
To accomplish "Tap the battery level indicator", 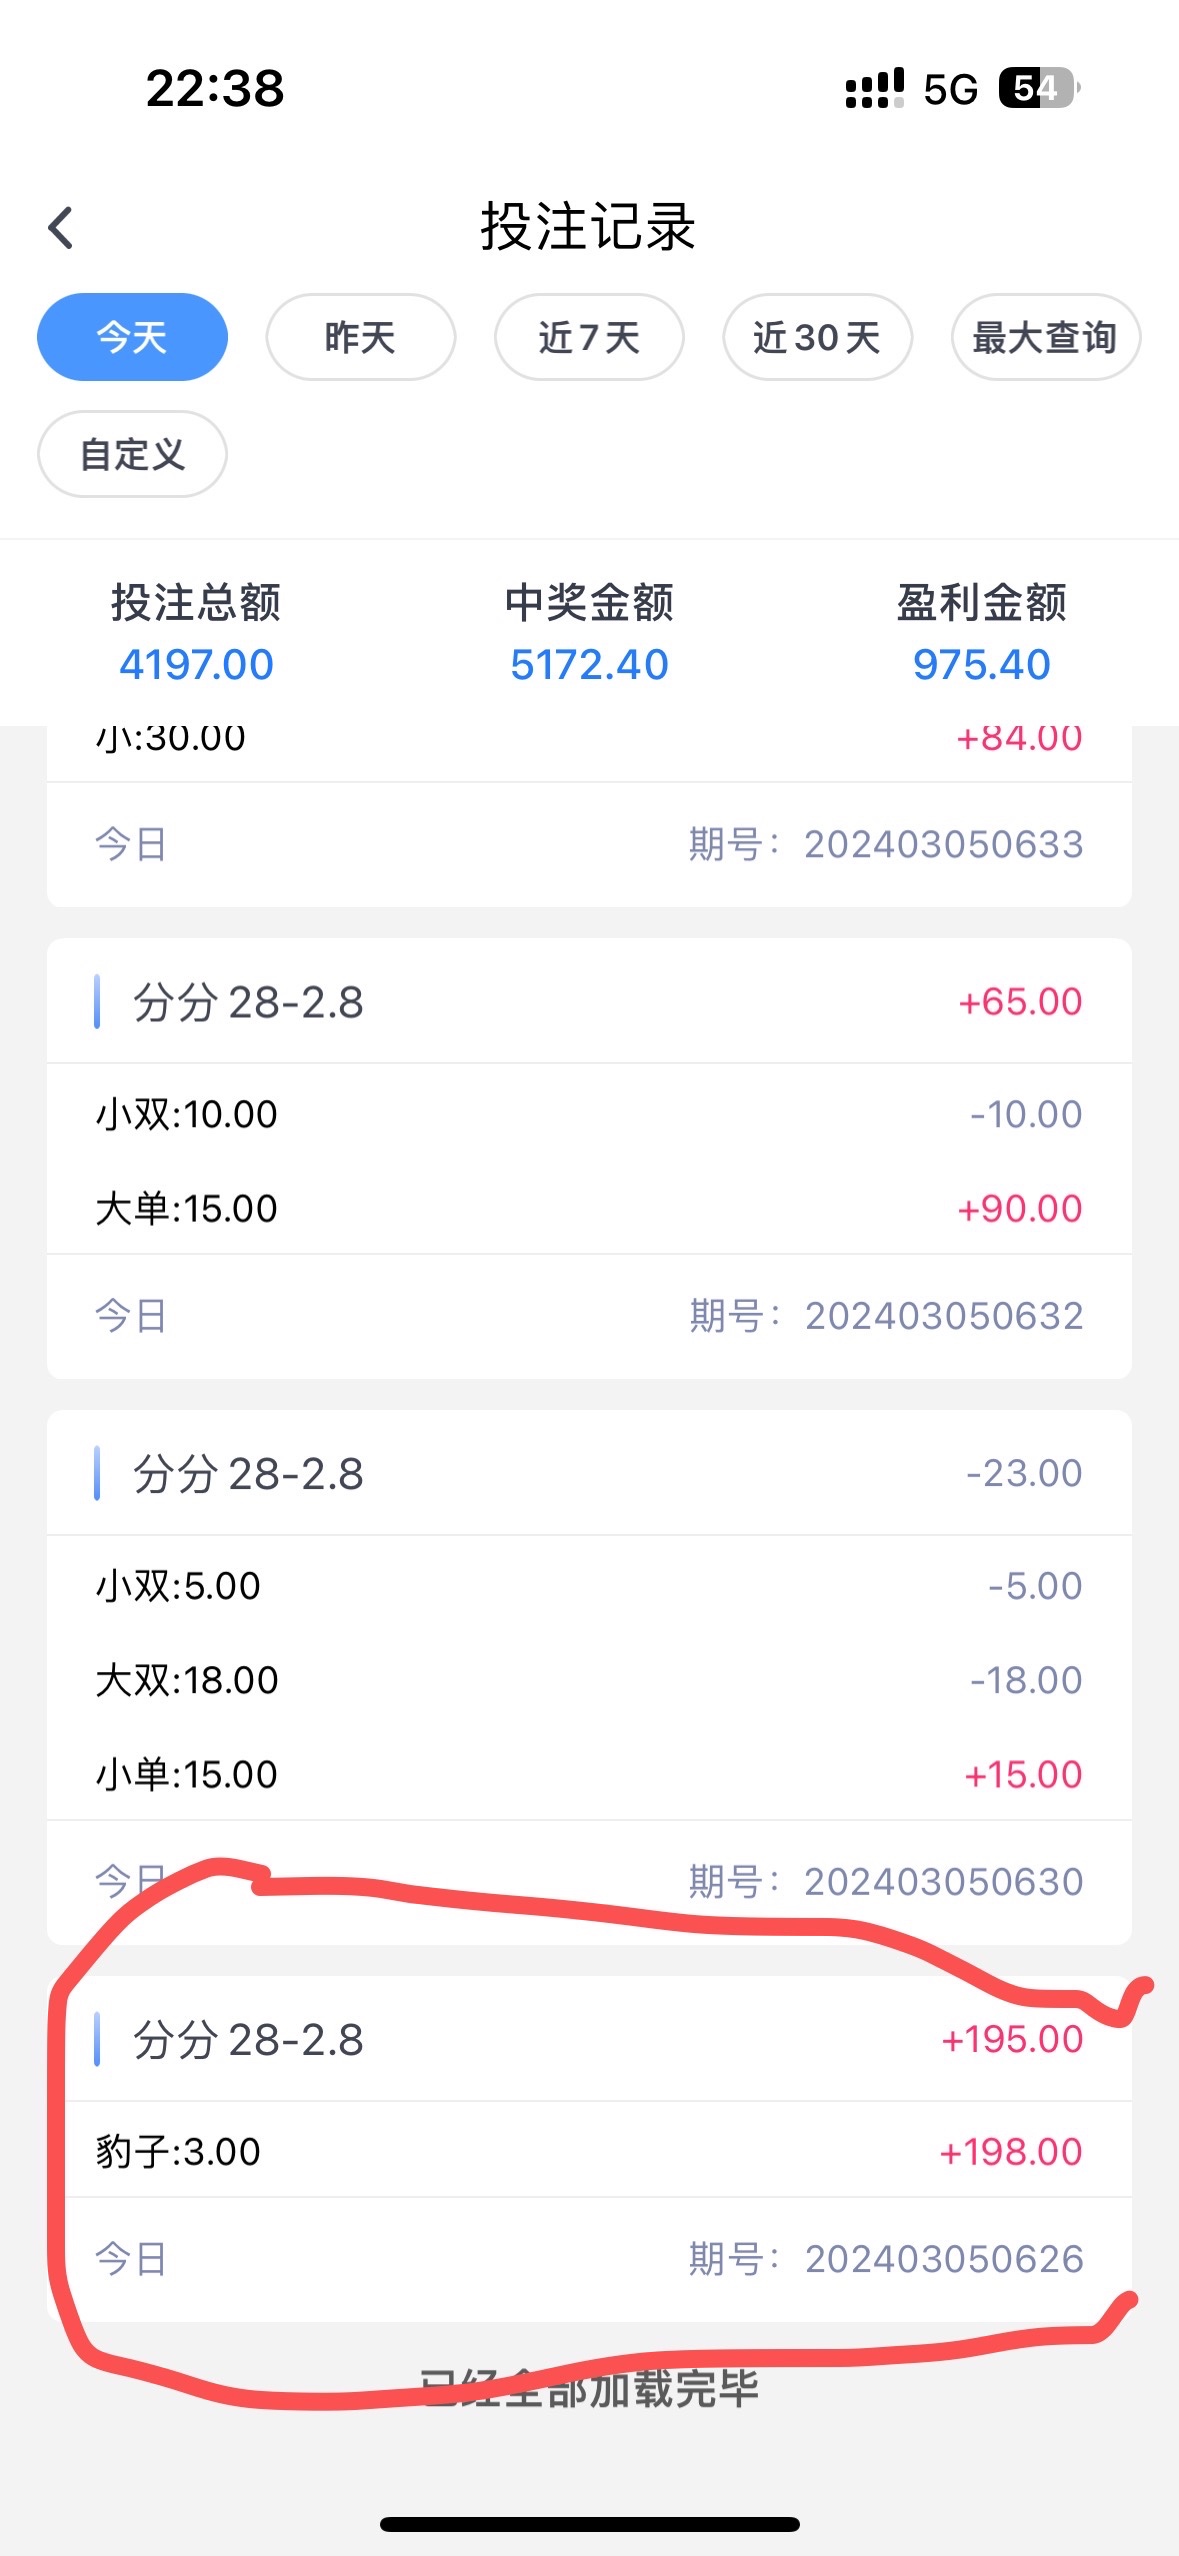I will [1038, 88].
